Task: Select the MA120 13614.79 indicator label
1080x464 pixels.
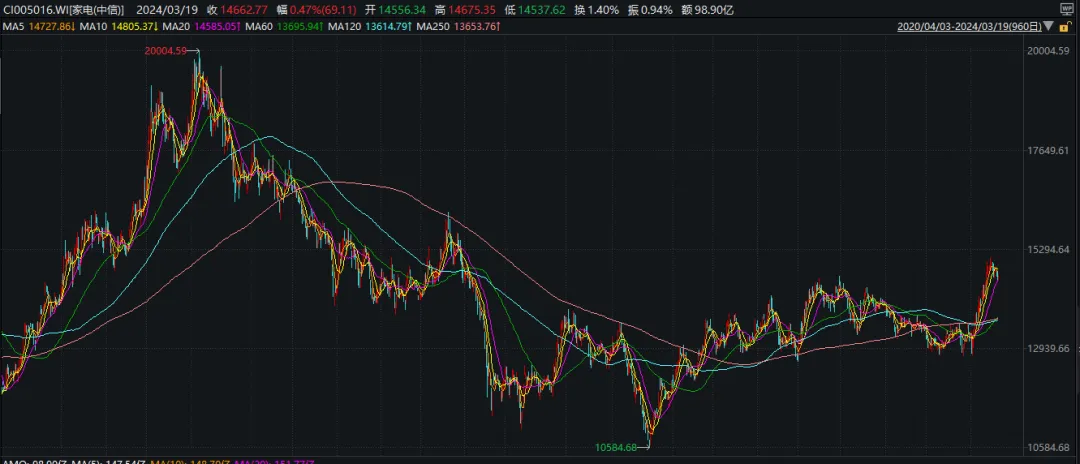Action: coord(371,27)
